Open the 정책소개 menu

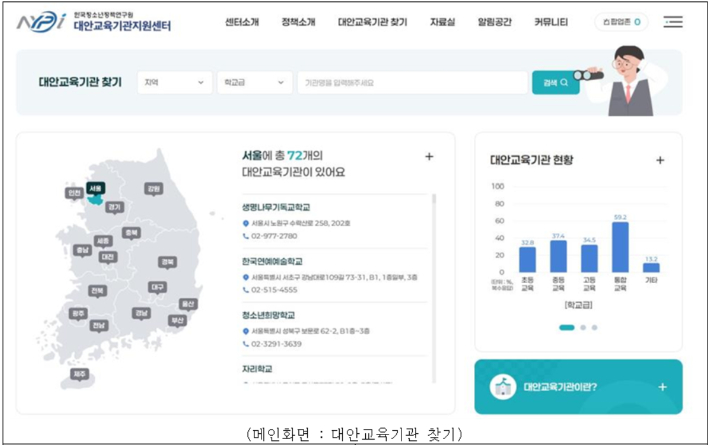point(298,22)
